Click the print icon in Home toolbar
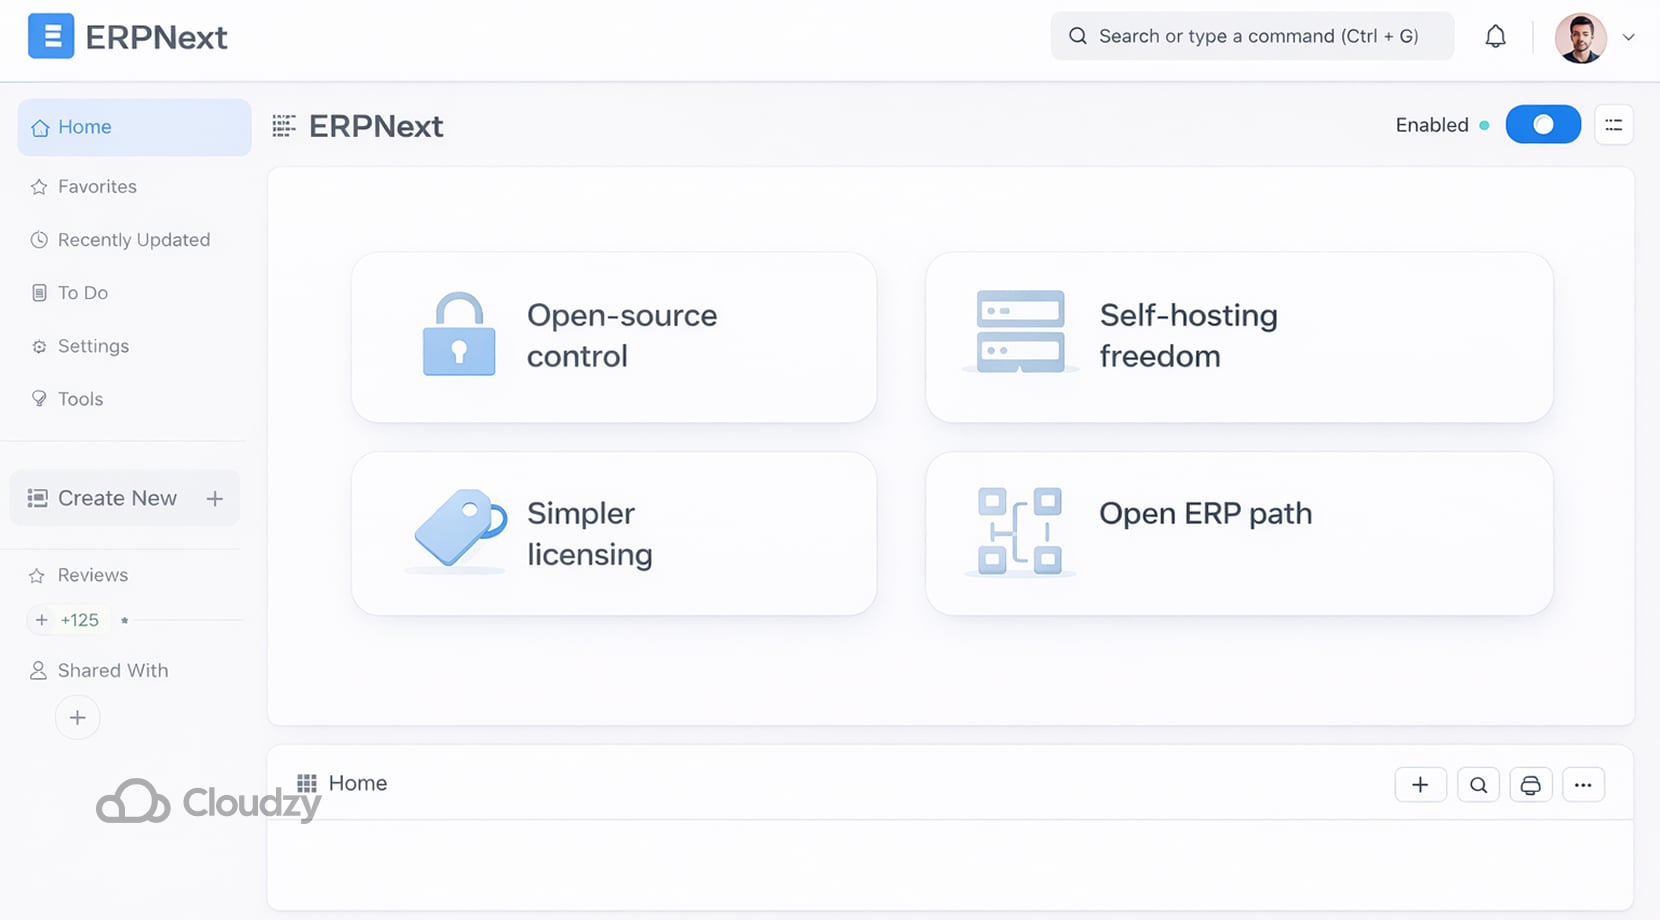The width and height of the screenshot is (1660, 920). coord(1531,784)
